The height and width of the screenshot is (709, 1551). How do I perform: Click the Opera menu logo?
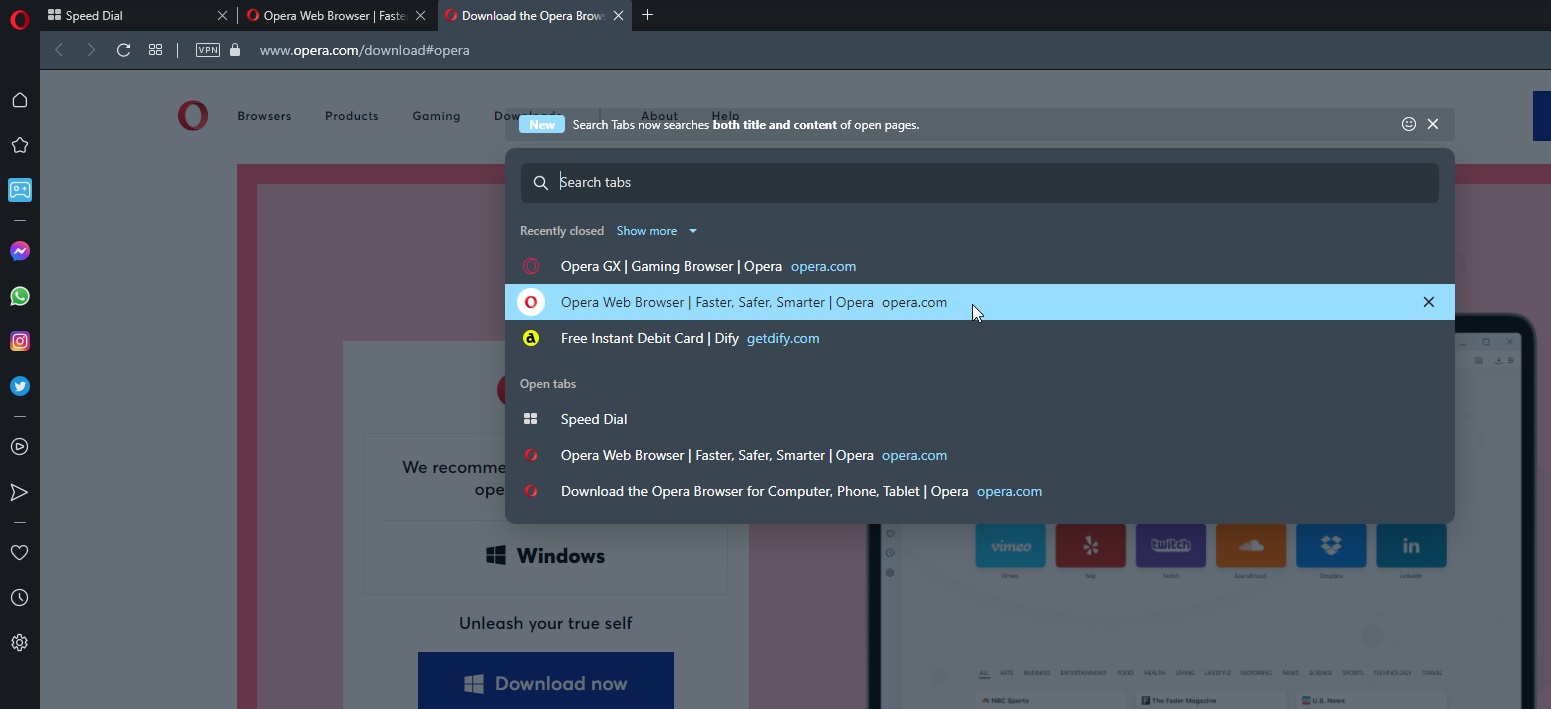pos(19,16)
